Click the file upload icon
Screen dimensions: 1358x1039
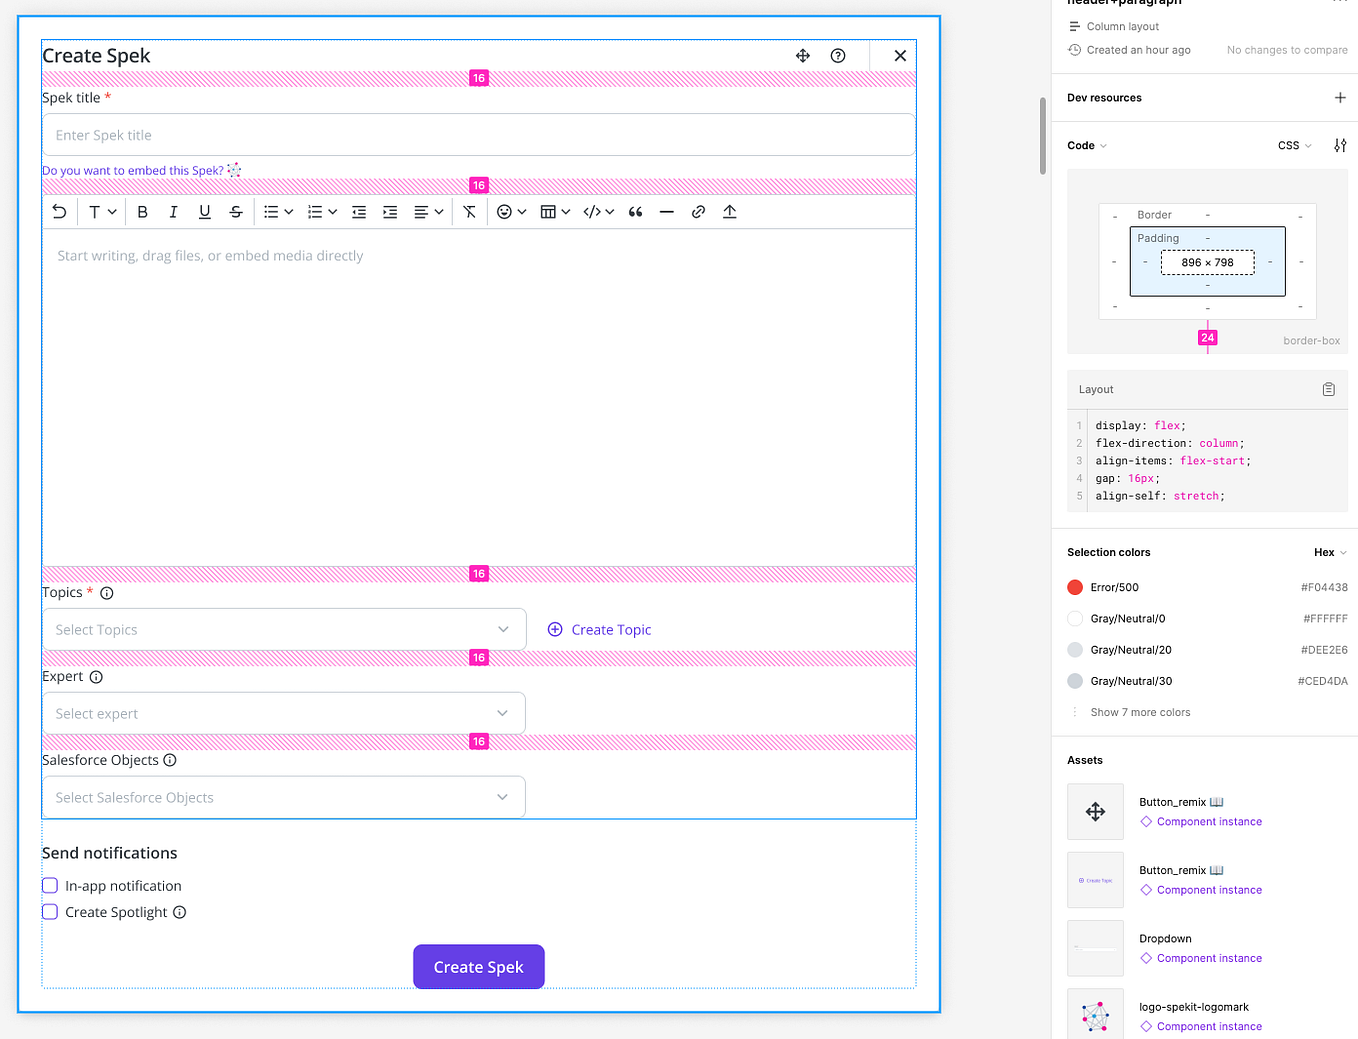[729, 211]
